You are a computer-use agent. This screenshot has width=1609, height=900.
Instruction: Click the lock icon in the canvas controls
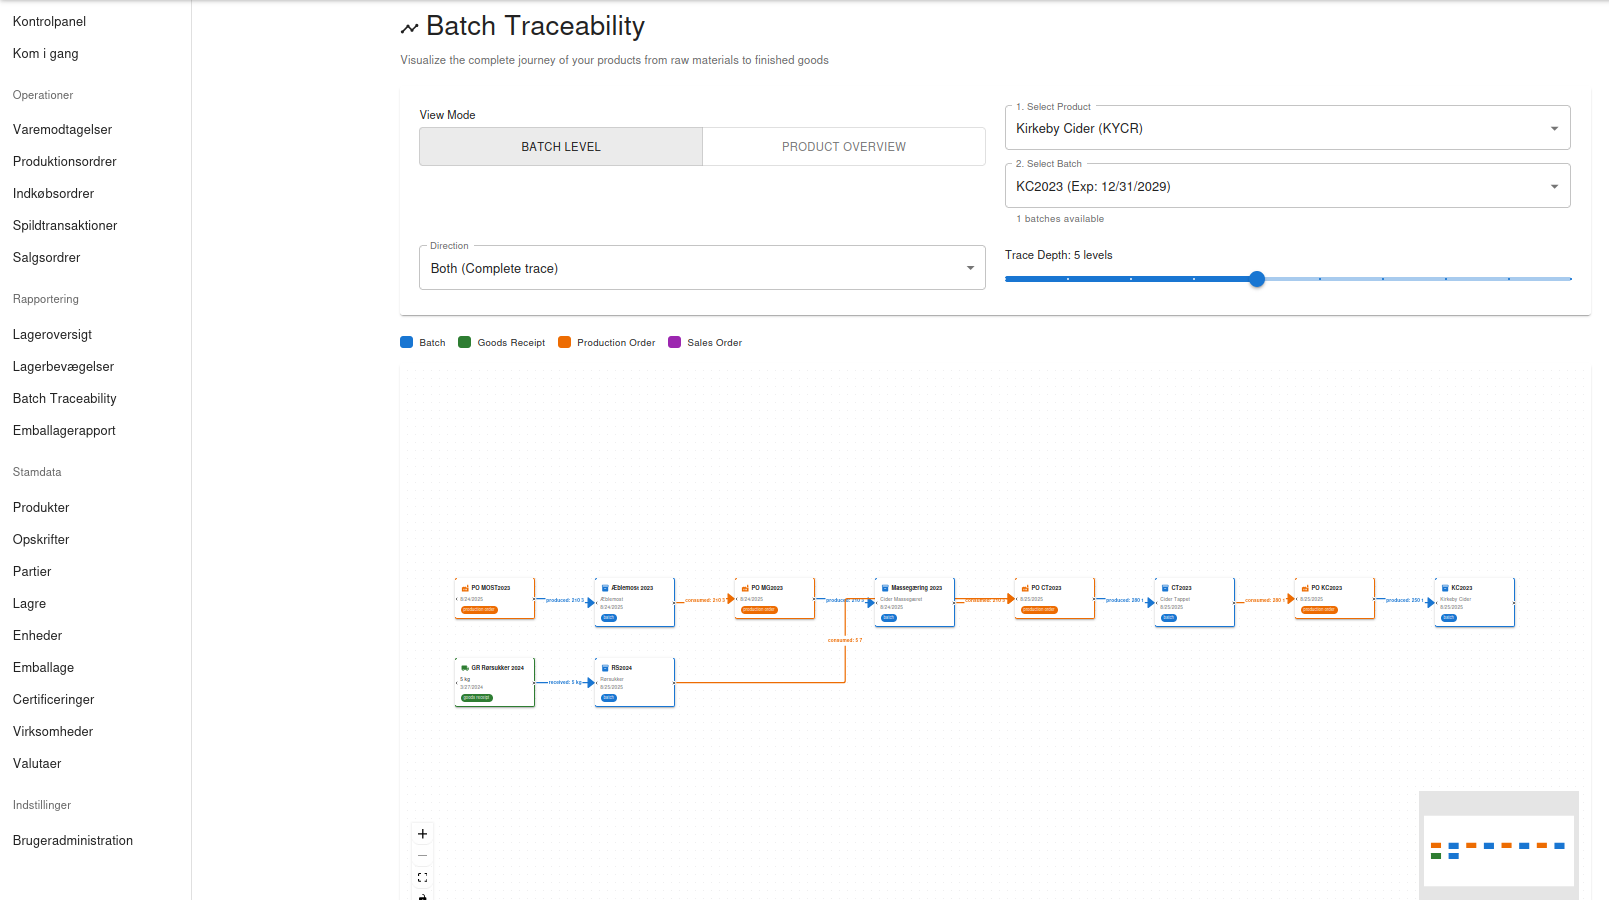(422, 896)
